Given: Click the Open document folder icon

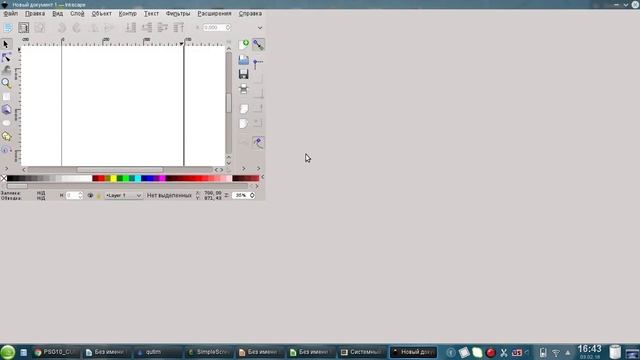Looking at the screenshot, I should [244, 60].
